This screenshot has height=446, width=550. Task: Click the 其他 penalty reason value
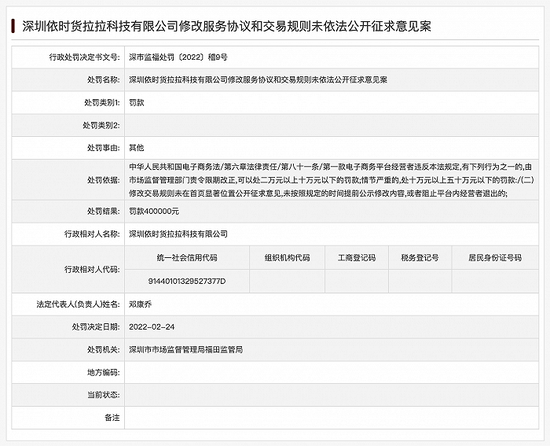(x=136, y=148)
